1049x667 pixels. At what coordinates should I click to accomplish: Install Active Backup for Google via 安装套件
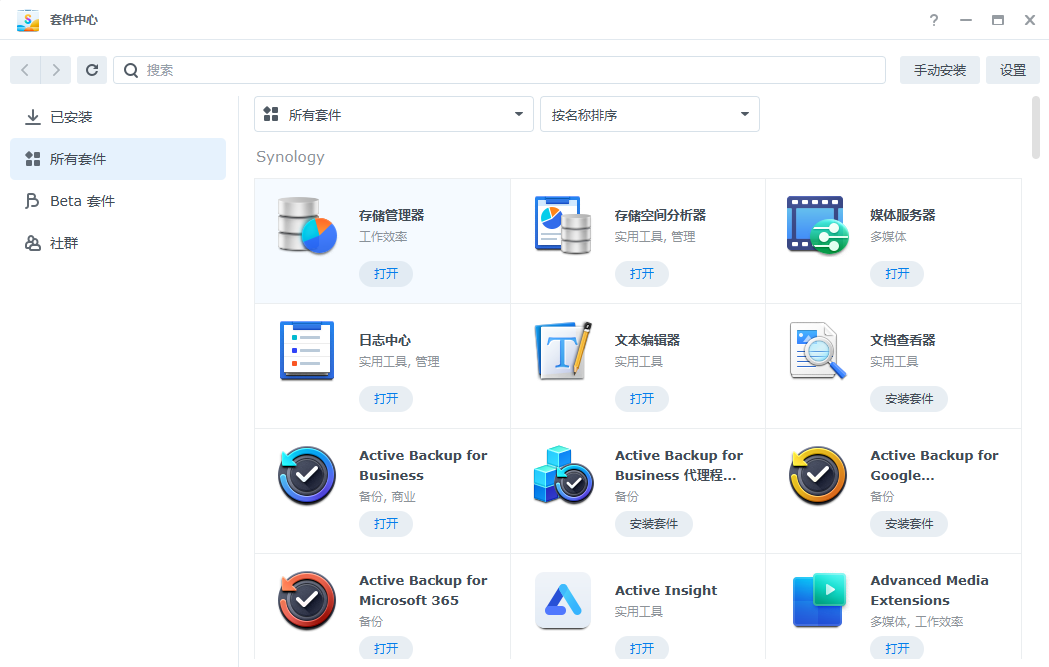pos(909,524)
